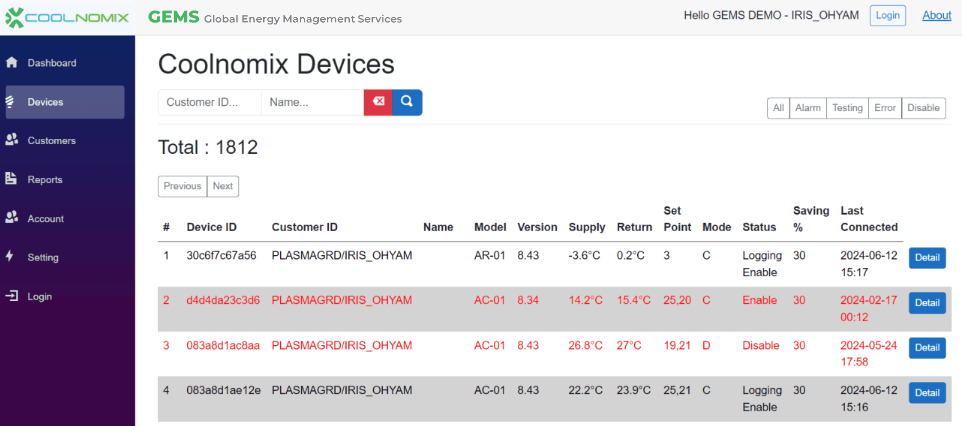Image resolution: width=962 pixels, height=426 pixels.
Task: Click the Devices icon in sidebar
Action: click(x=10, y=102)
